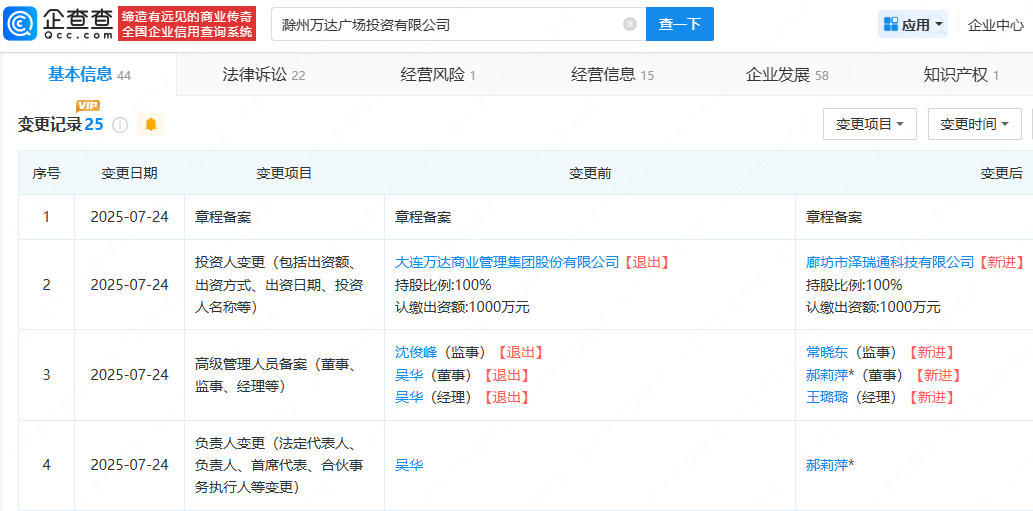Viewport: 1033px width, 511px height.
Task: Open 企业中心
Action: coord(995,25)
